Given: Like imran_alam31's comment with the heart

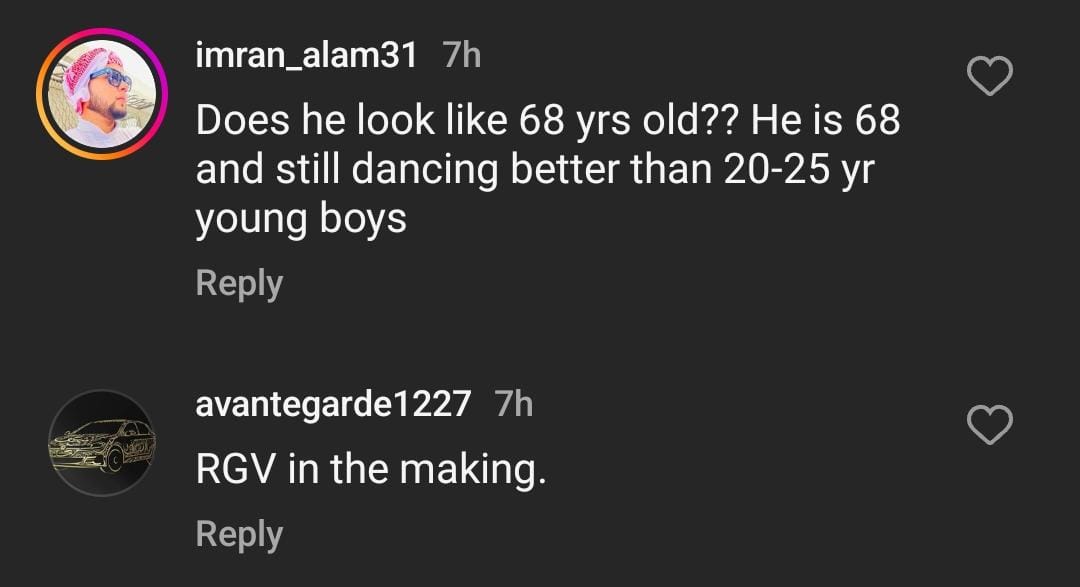Looking at the screenshot, I should tap(991, 76).
